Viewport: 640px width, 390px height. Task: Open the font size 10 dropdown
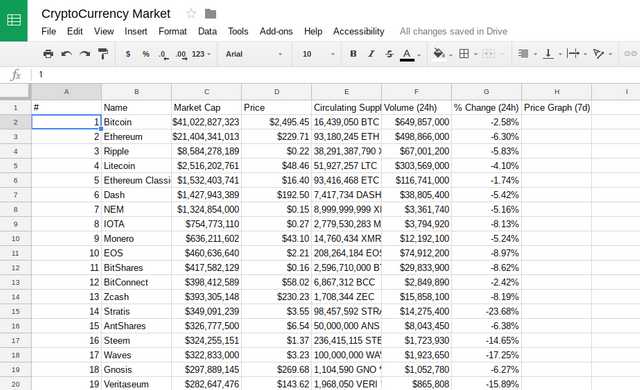coord(318,54)
